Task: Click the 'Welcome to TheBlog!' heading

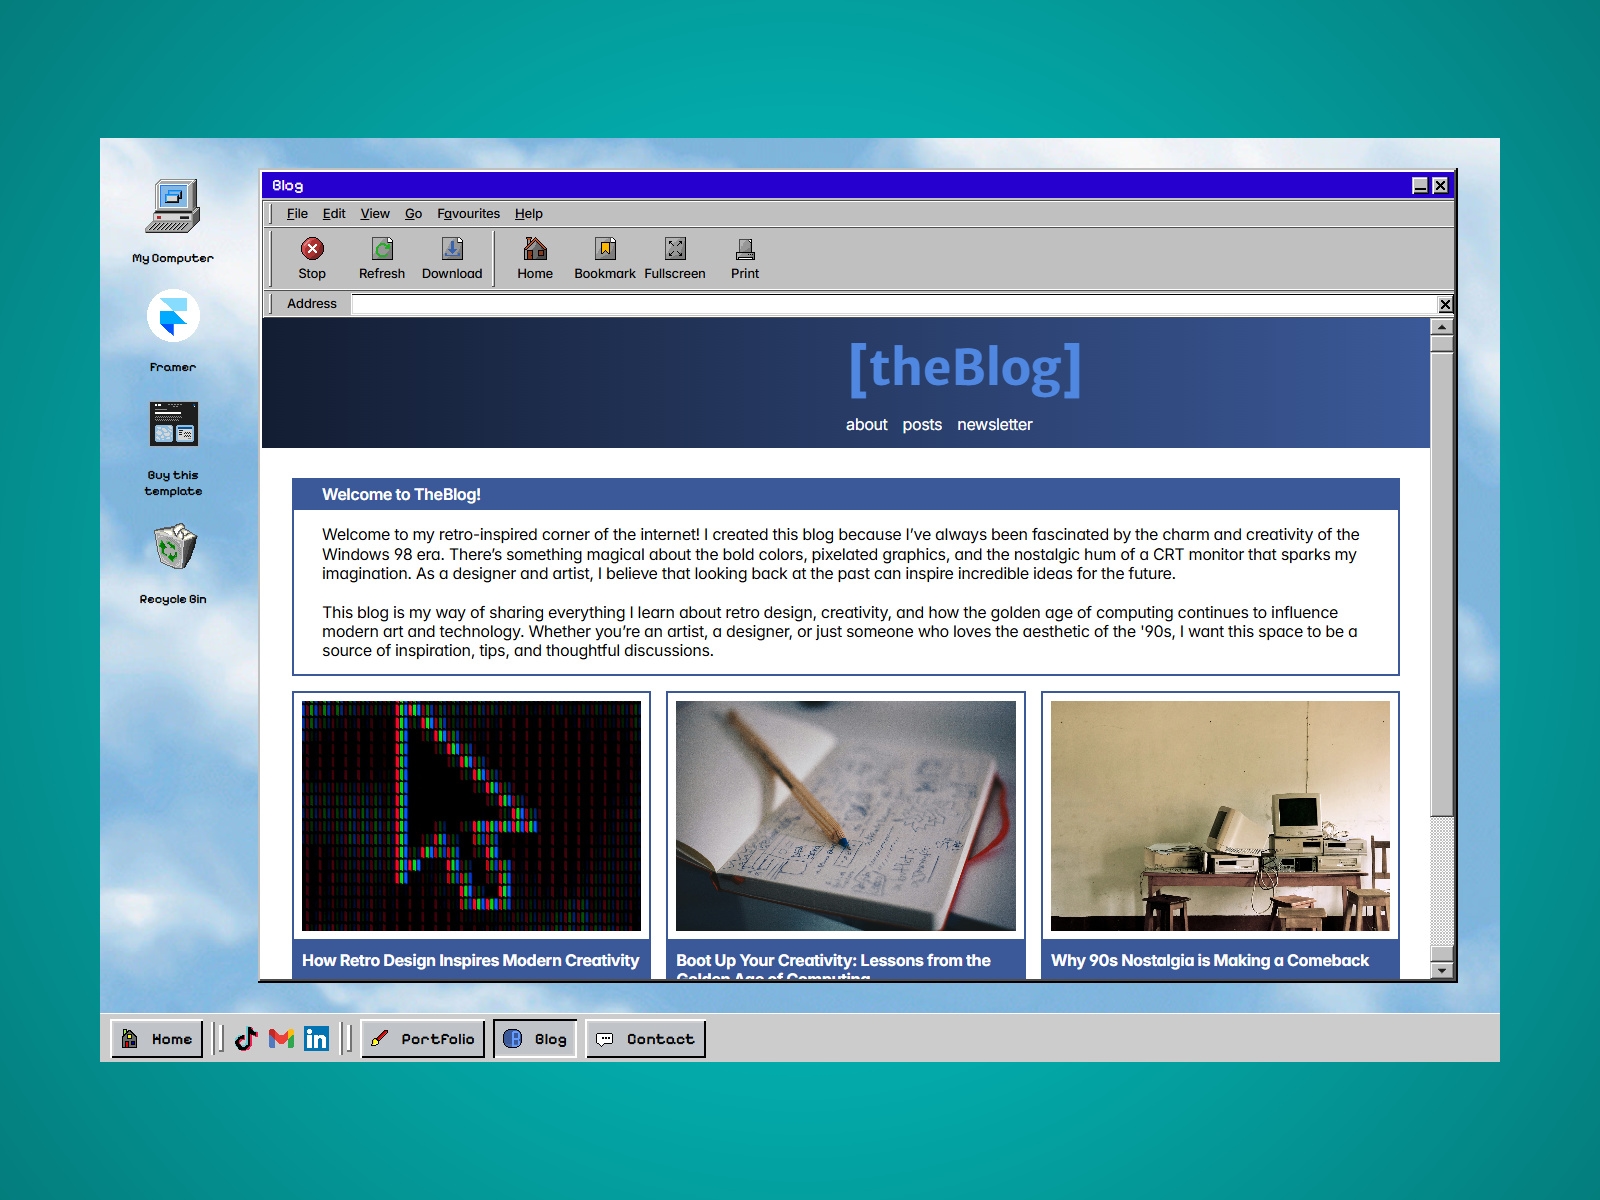Action: click(401, 494)
